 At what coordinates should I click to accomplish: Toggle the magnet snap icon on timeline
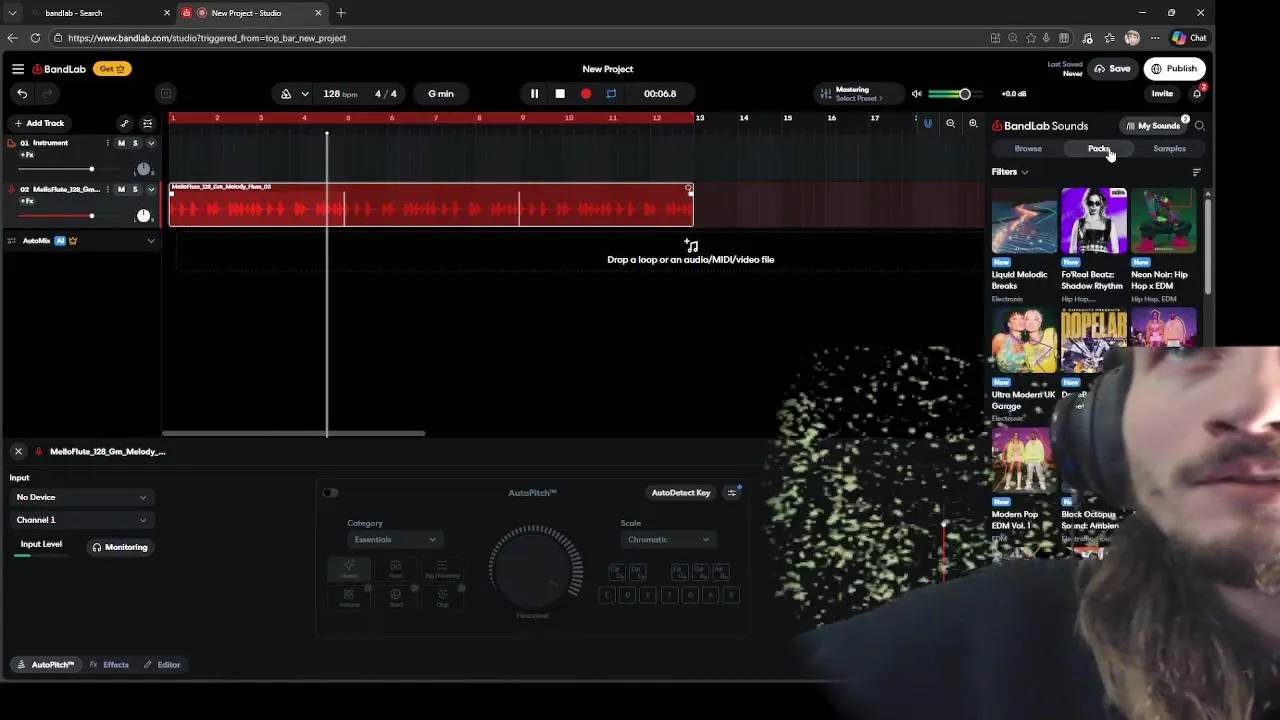click(x=928, y=124)
